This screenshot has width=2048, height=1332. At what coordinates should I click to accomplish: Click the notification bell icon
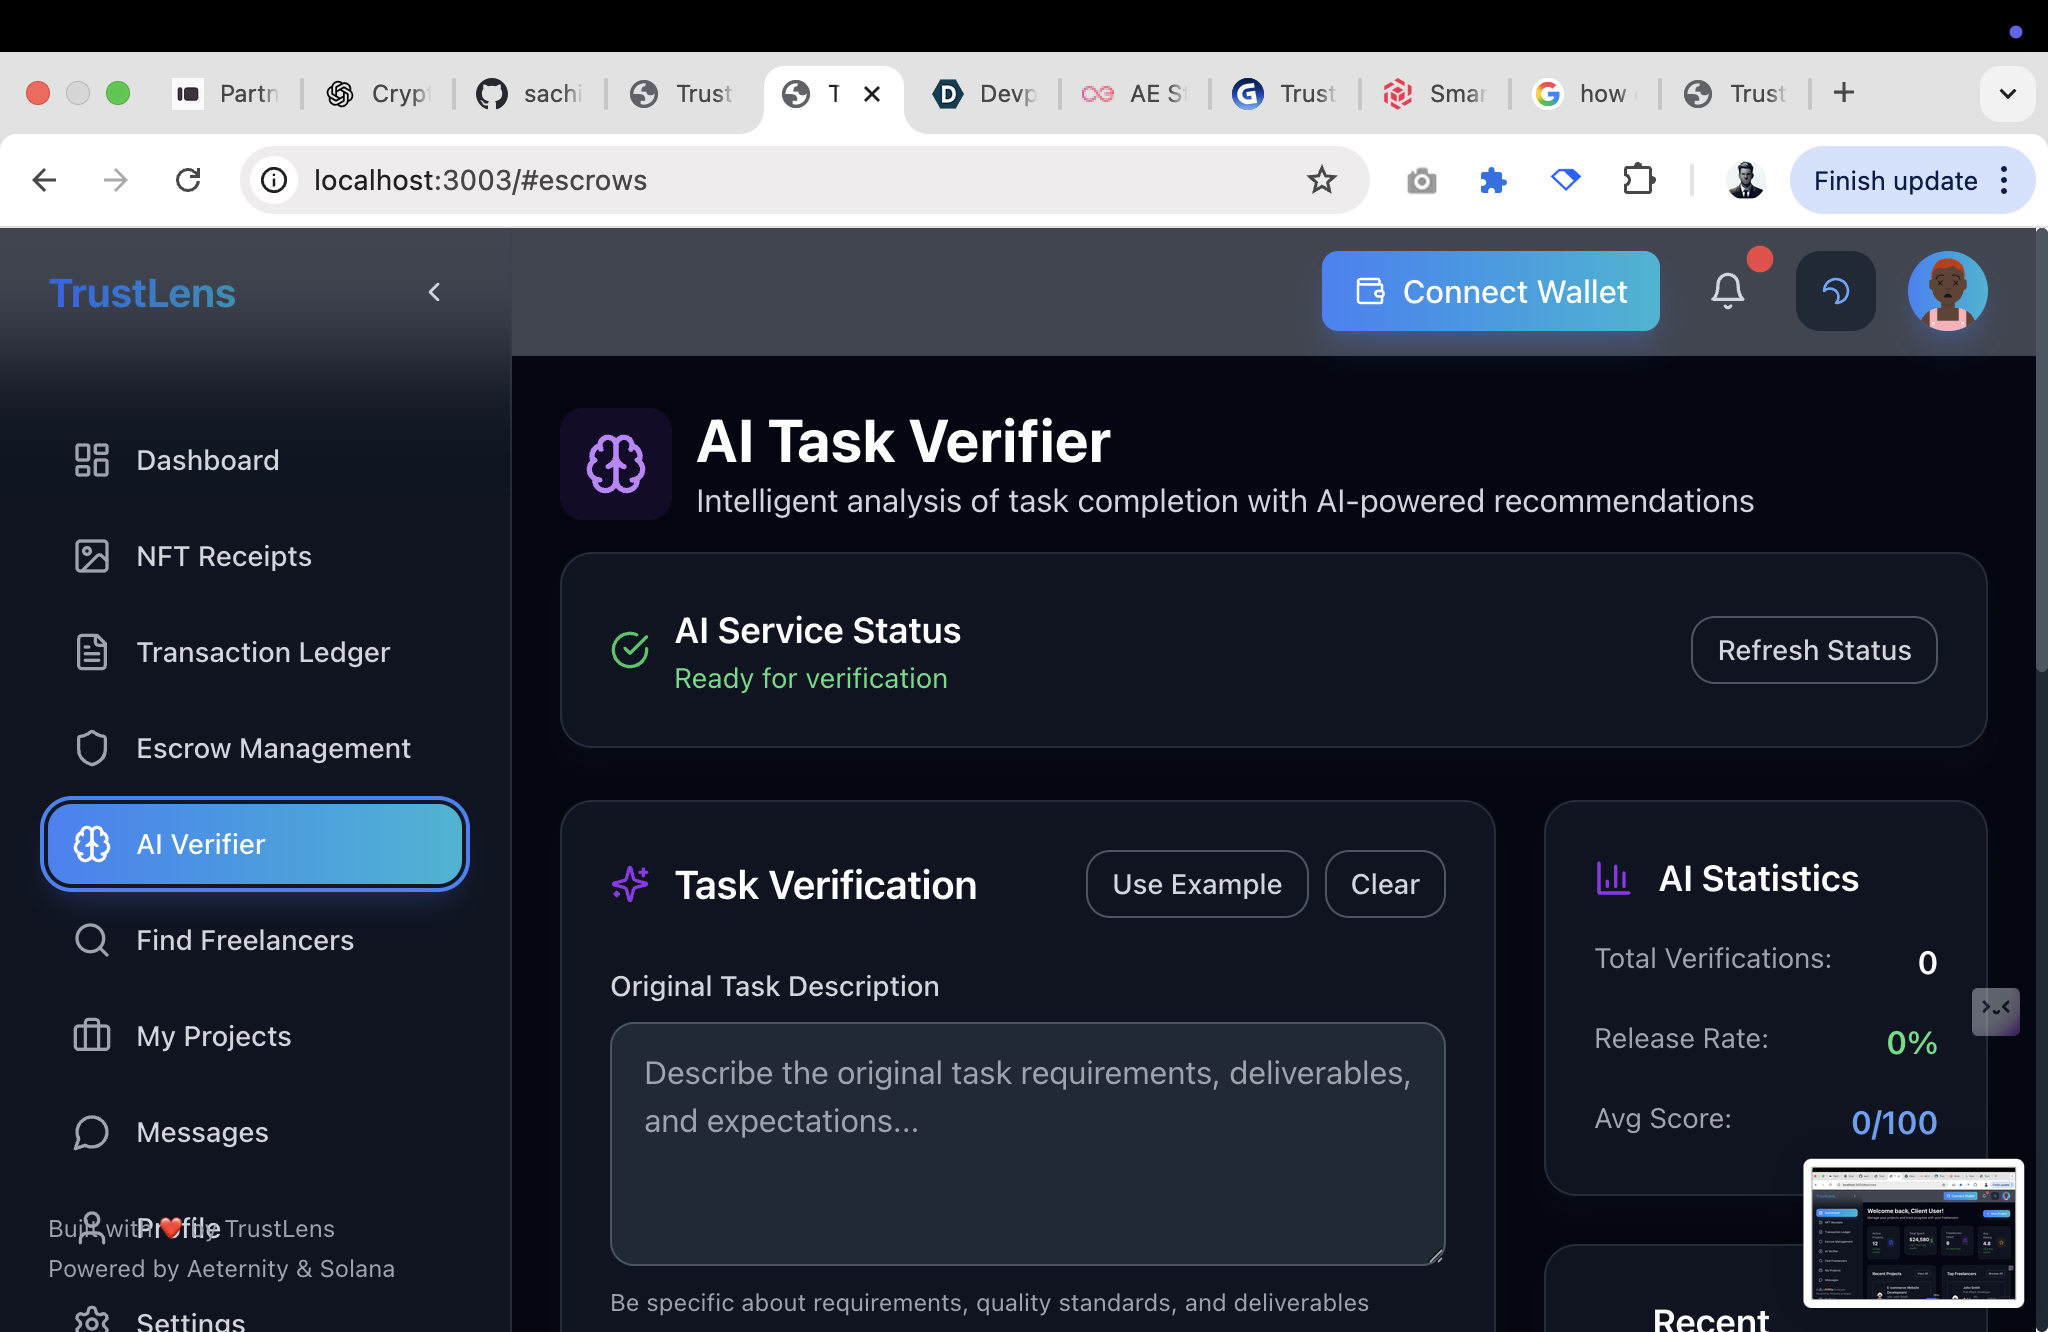(x=1727, y=291)
